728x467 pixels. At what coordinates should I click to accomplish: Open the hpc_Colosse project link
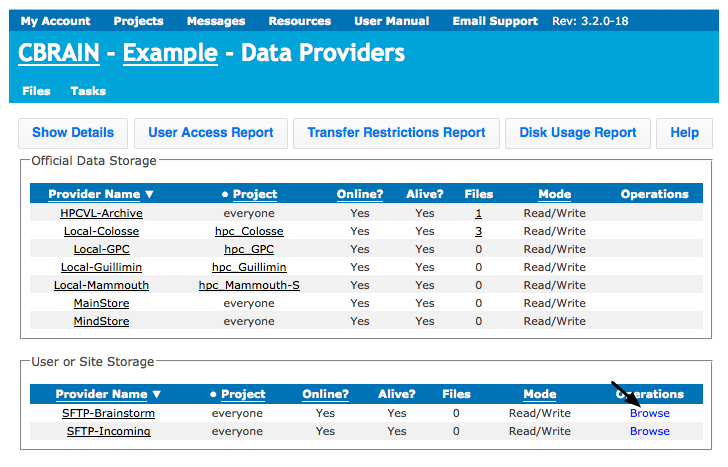(x=249, y=231)
